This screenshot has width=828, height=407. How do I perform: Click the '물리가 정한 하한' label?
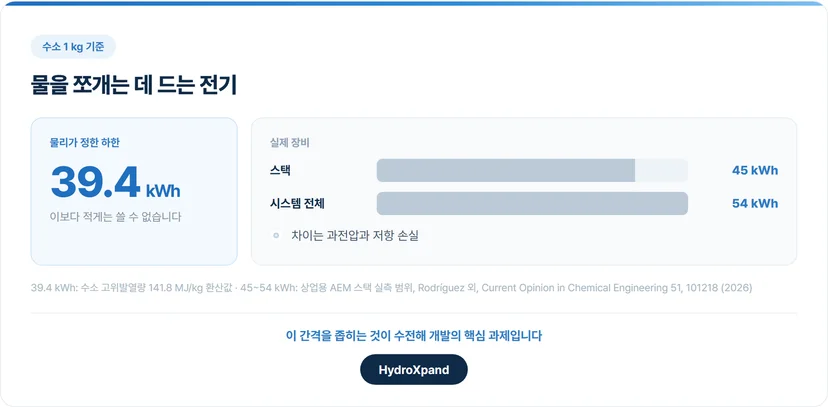click(84, 143)
